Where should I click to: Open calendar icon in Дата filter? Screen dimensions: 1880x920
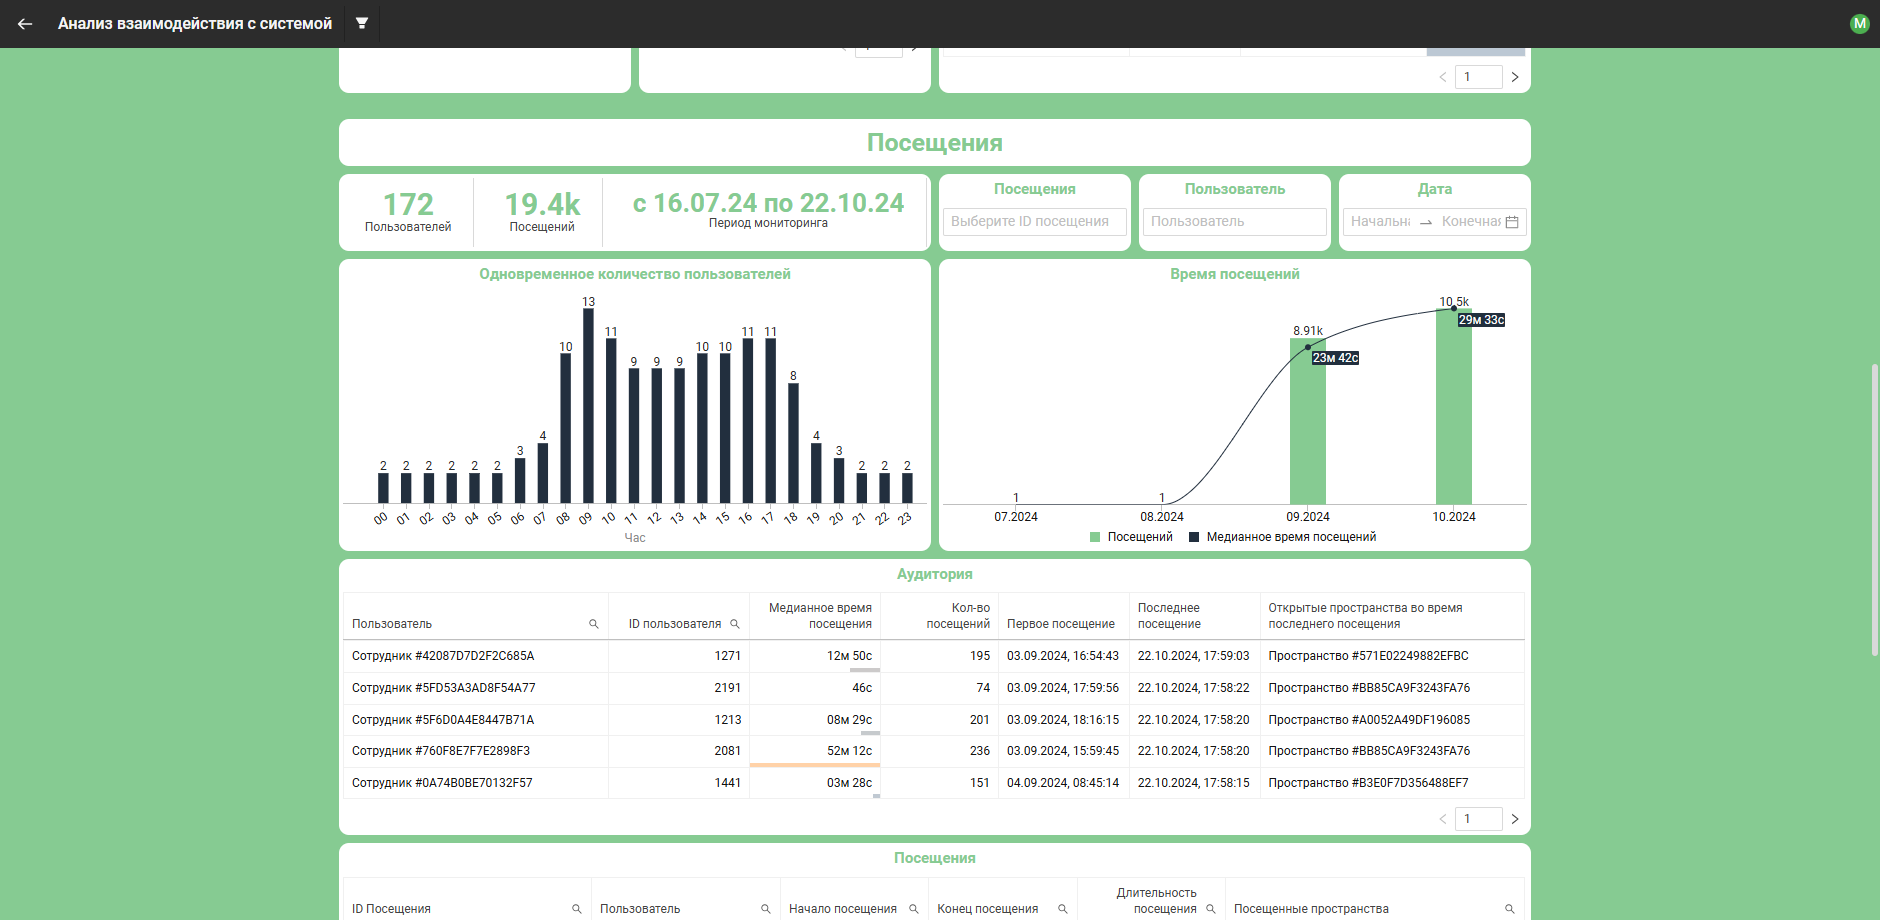pyautogui.click(x=1512, y=222)
